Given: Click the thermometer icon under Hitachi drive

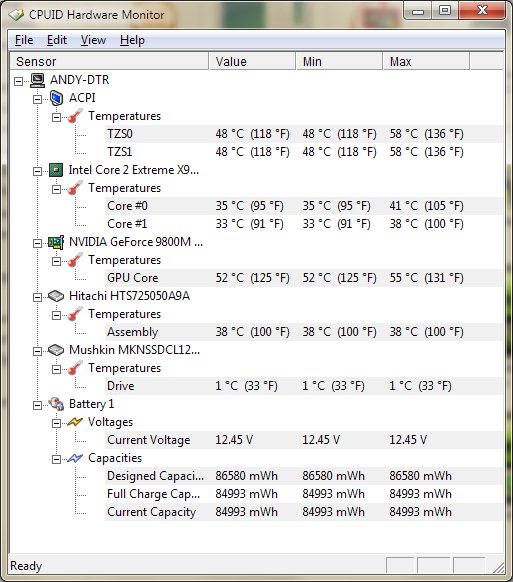Looking at the screenshot, I should tap(75, 314).
